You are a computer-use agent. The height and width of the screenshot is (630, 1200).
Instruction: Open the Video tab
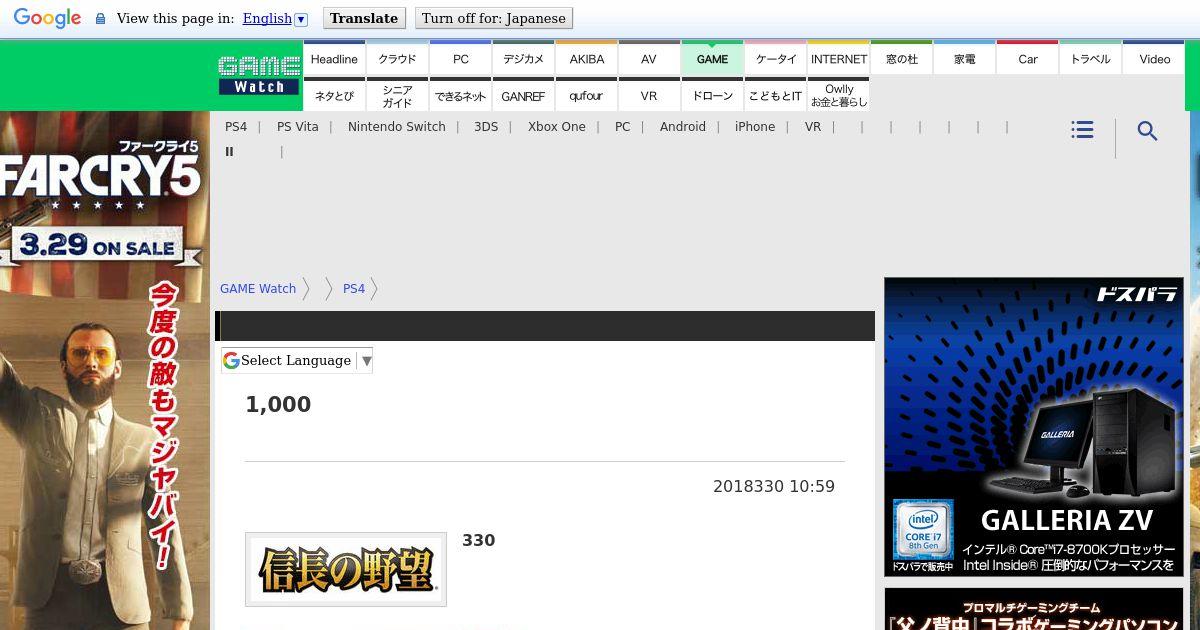pyautogui.click(x=1155, y=59)
